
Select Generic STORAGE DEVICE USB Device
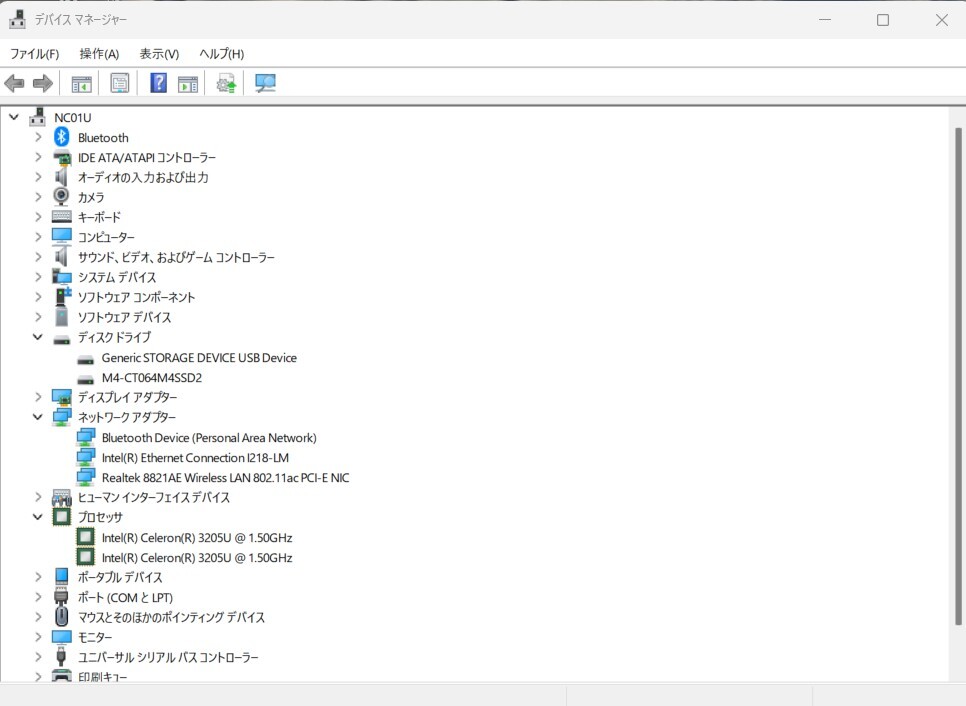click(x=199, y=358)
